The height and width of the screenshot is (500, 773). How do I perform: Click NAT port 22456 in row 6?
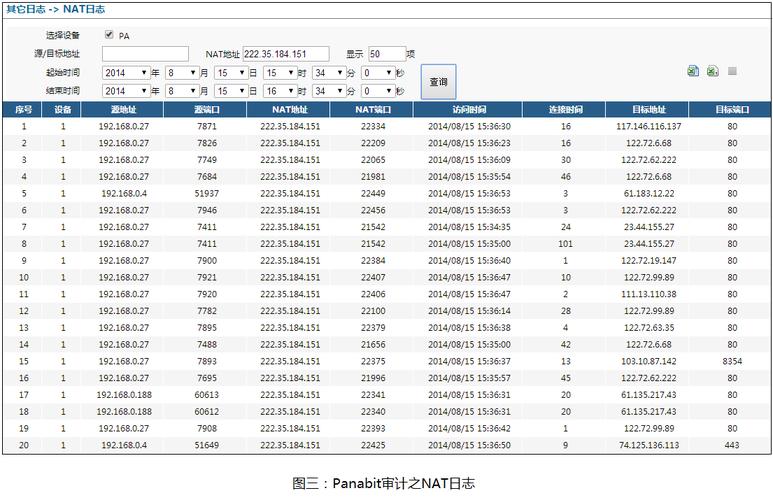pos(373,210)
